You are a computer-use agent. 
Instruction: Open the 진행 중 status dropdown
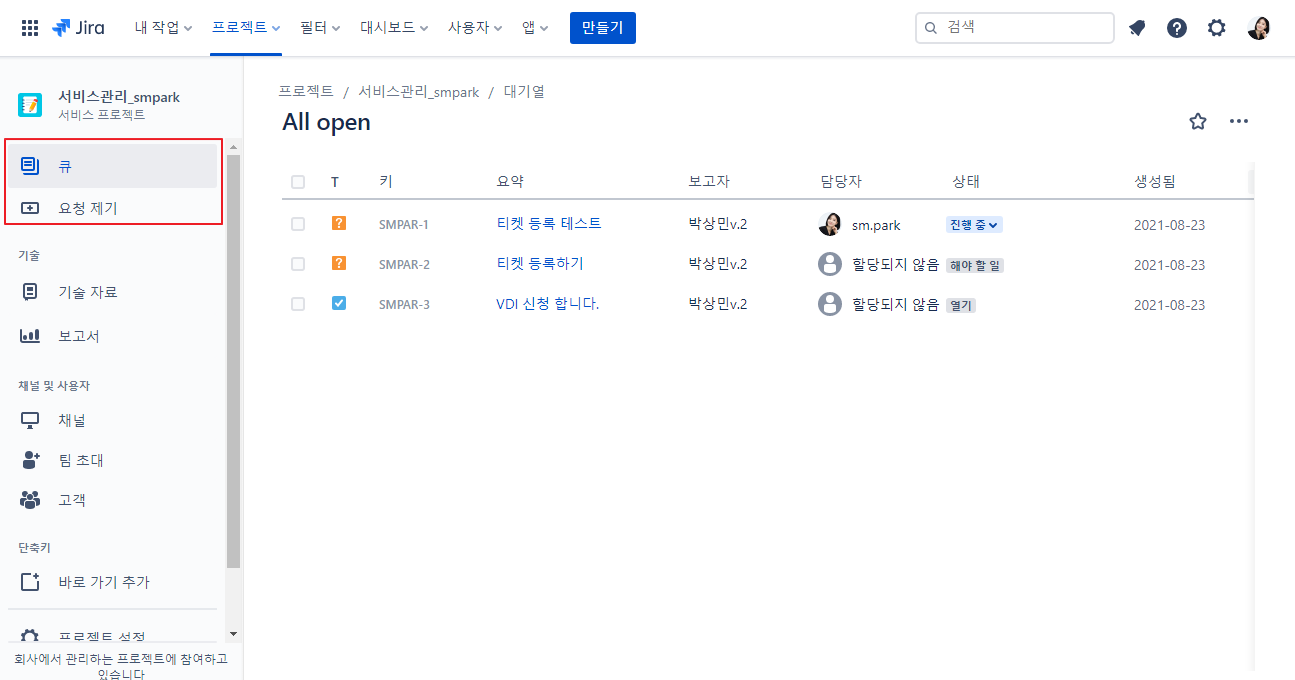(x=974, y=225)
